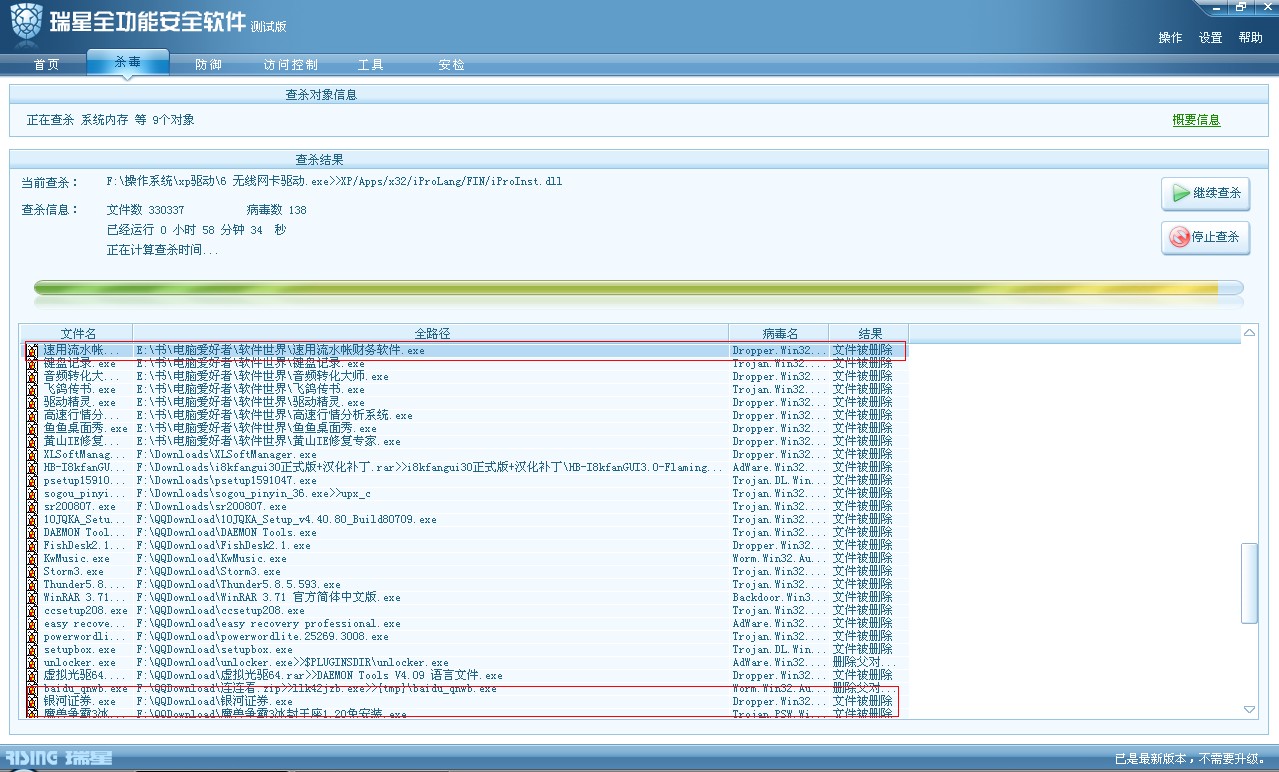1279x772 pixels.
Task: Click virus icon beside KwMusic.exe
Action: coord(32,559)
